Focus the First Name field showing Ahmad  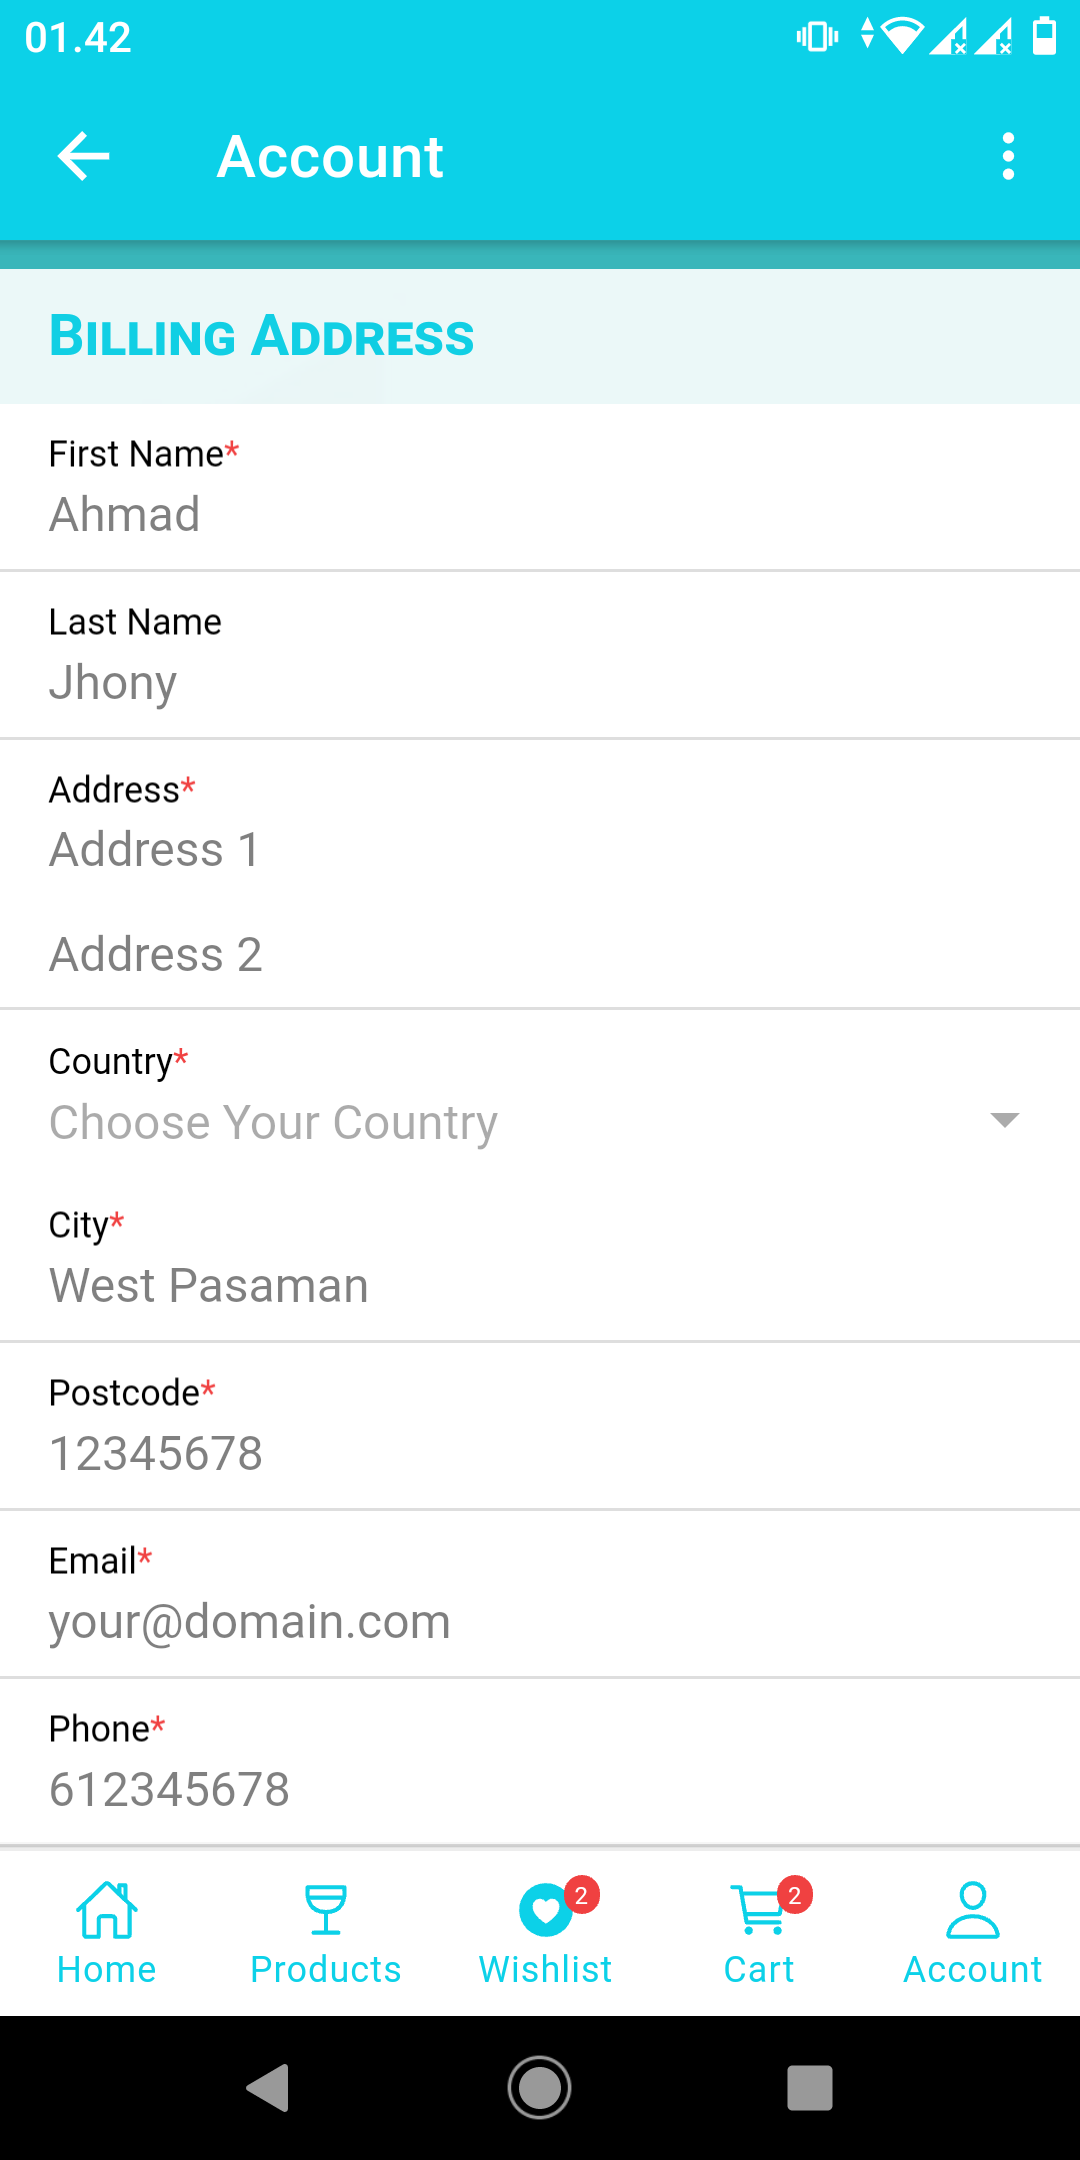540,515
